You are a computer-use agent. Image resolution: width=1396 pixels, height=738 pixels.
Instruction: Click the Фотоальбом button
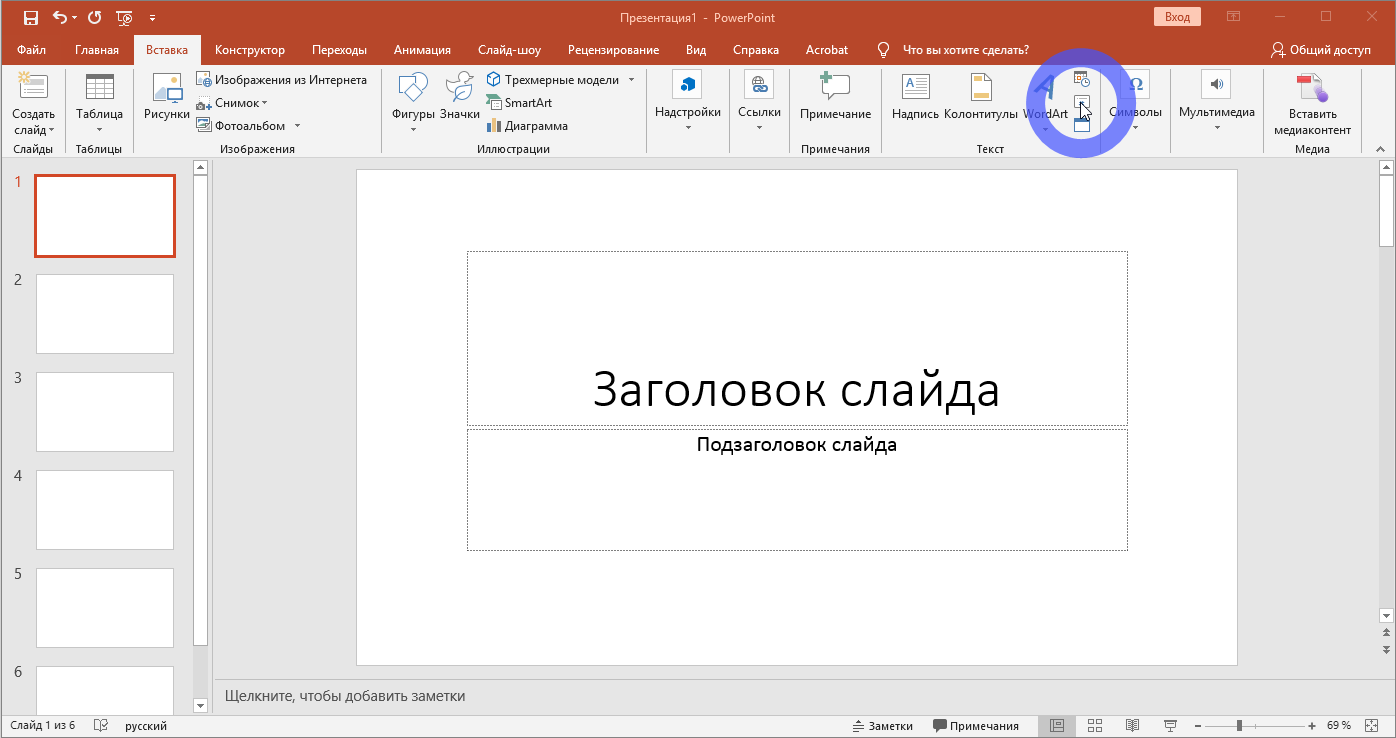click(x=240, y=126)
